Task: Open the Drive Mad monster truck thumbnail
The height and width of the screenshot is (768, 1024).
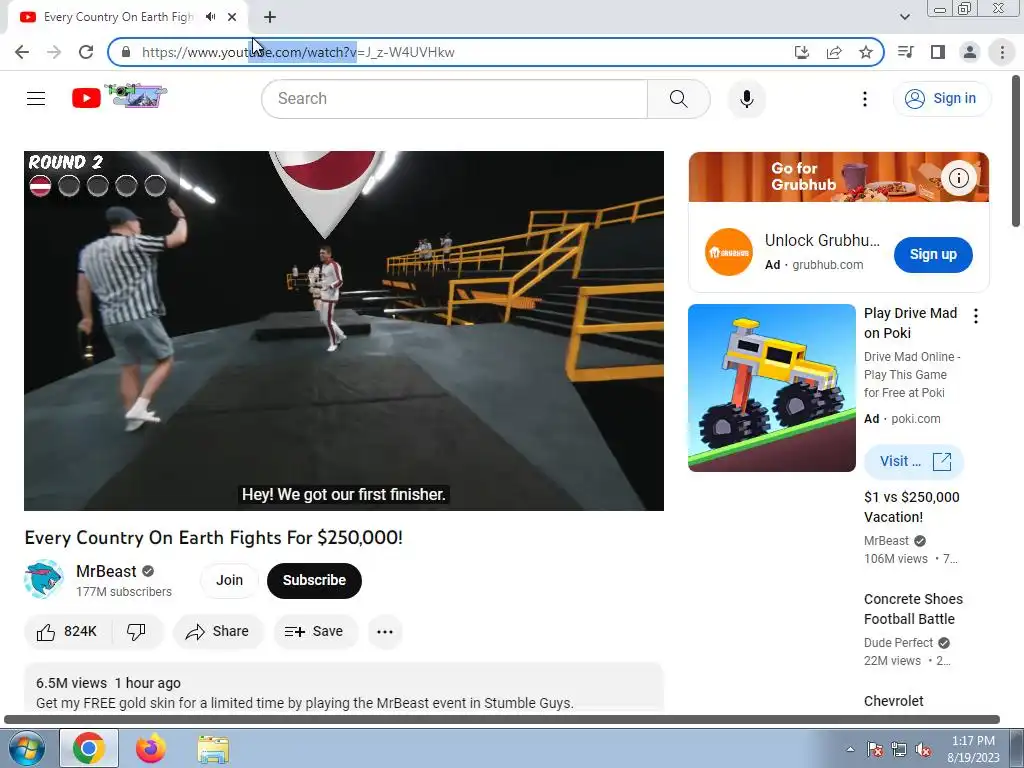Action: pyautogui.click(x=771, y=388)
